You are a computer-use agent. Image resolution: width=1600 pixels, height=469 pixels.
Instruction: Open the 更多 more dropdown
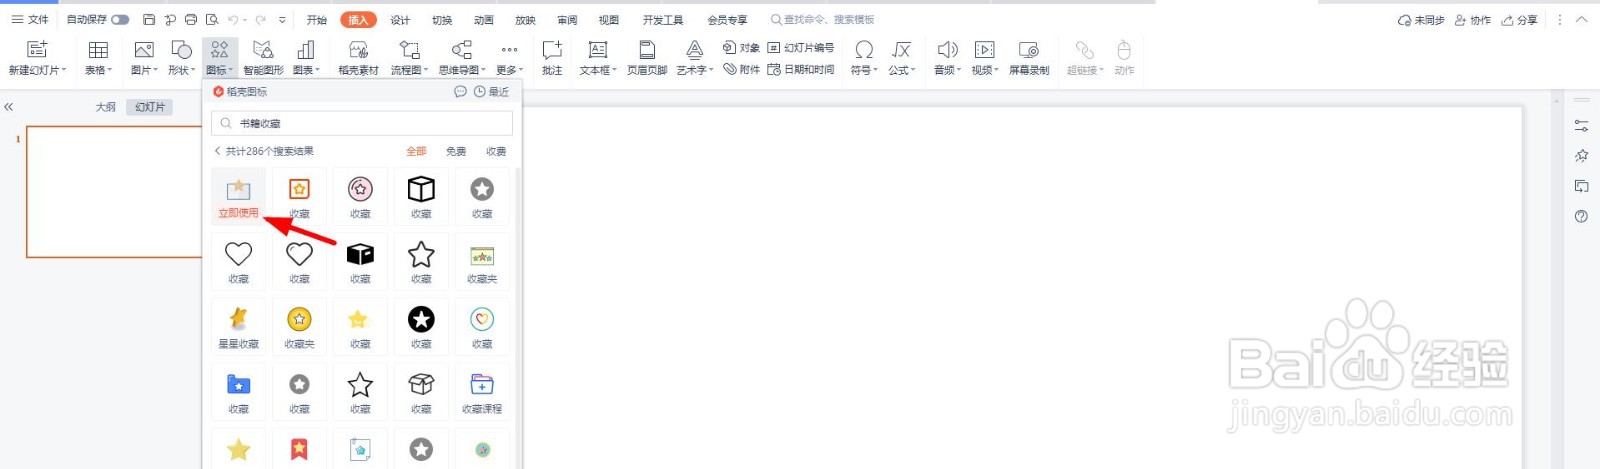pos(509,70)
